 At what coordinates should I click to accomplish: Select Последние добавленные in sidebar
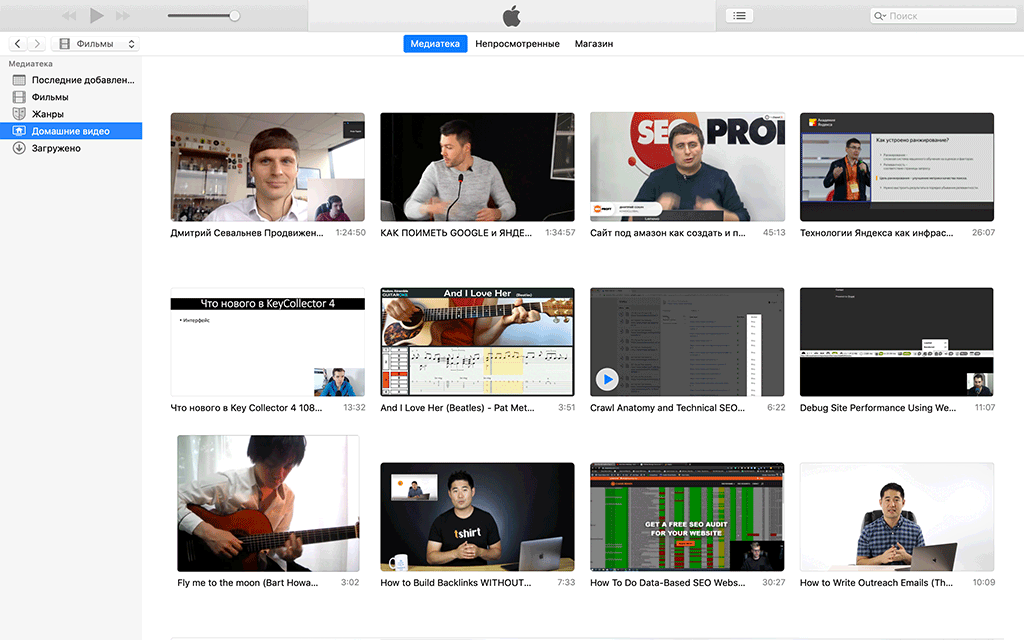[82, 80]
